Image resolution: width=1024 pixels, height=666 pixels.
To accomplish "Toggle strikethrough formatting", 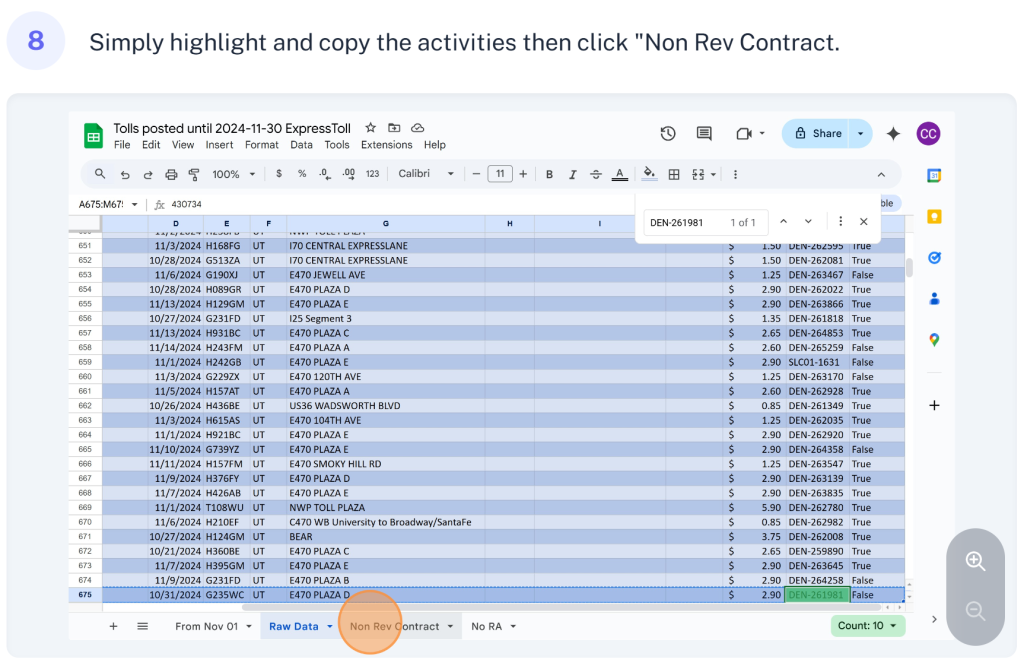I will click(596, 174).
